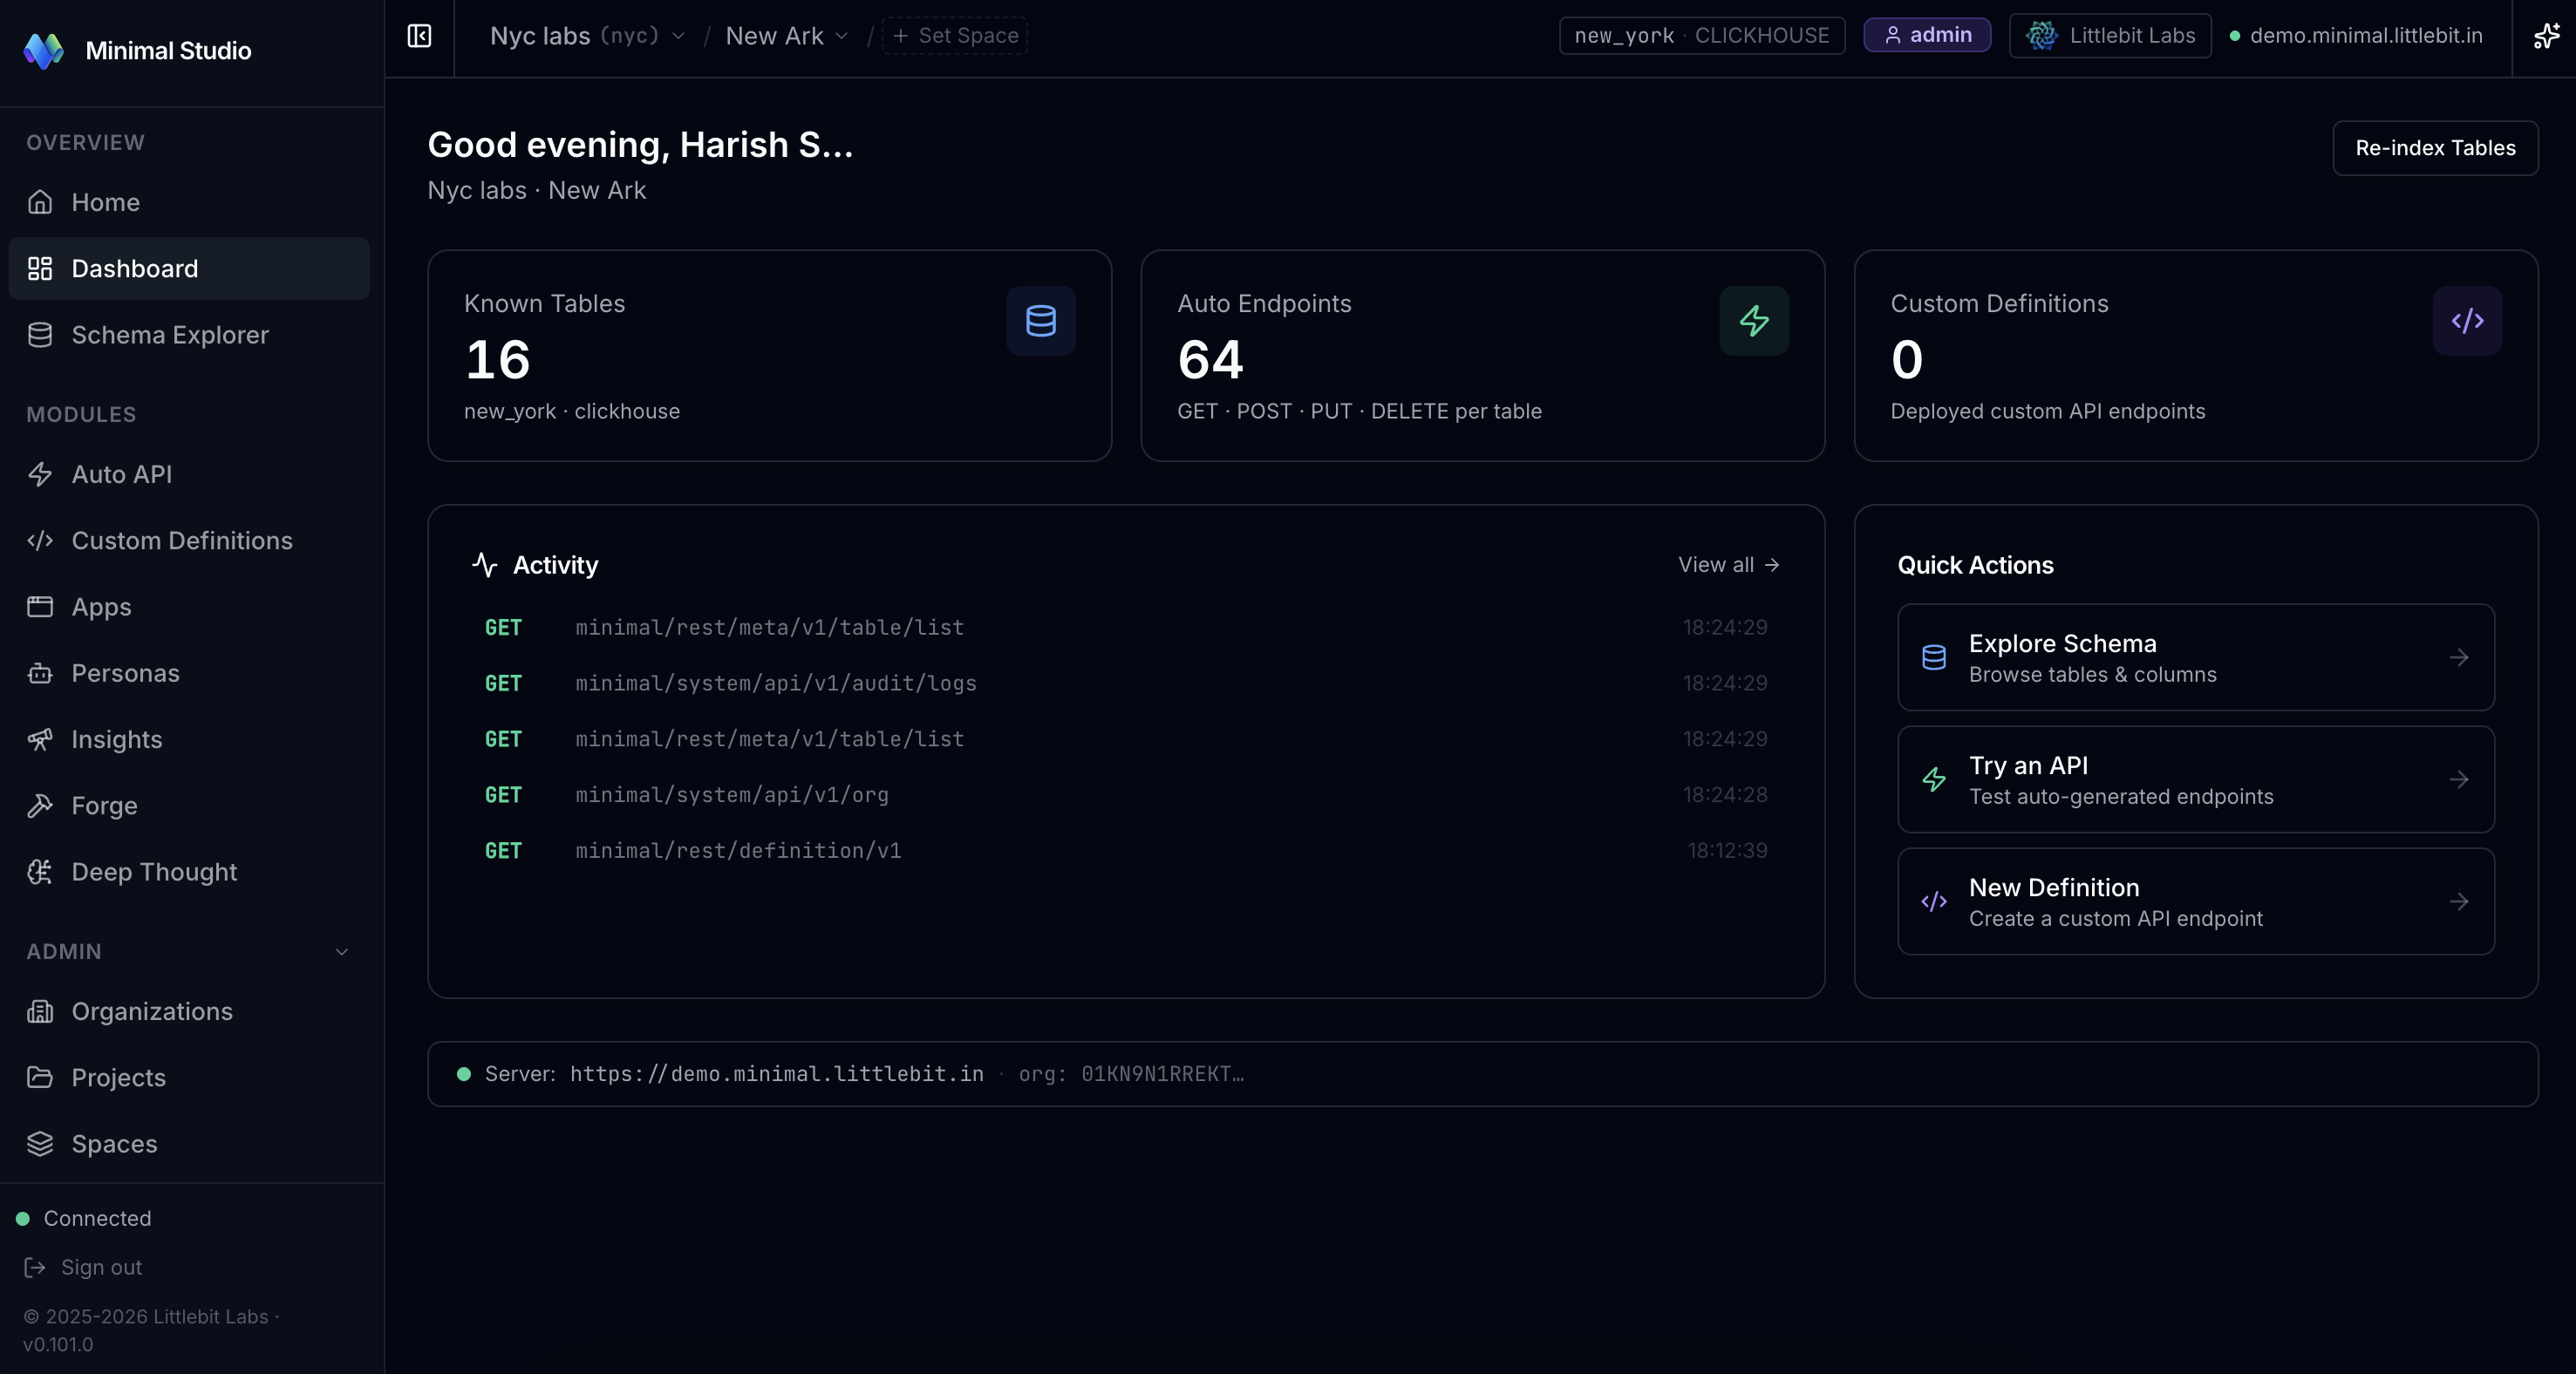This screenshot has height=1374, width=2576.
Task: Select Auto API in the modules menu
Action: (x=121, y=474)
